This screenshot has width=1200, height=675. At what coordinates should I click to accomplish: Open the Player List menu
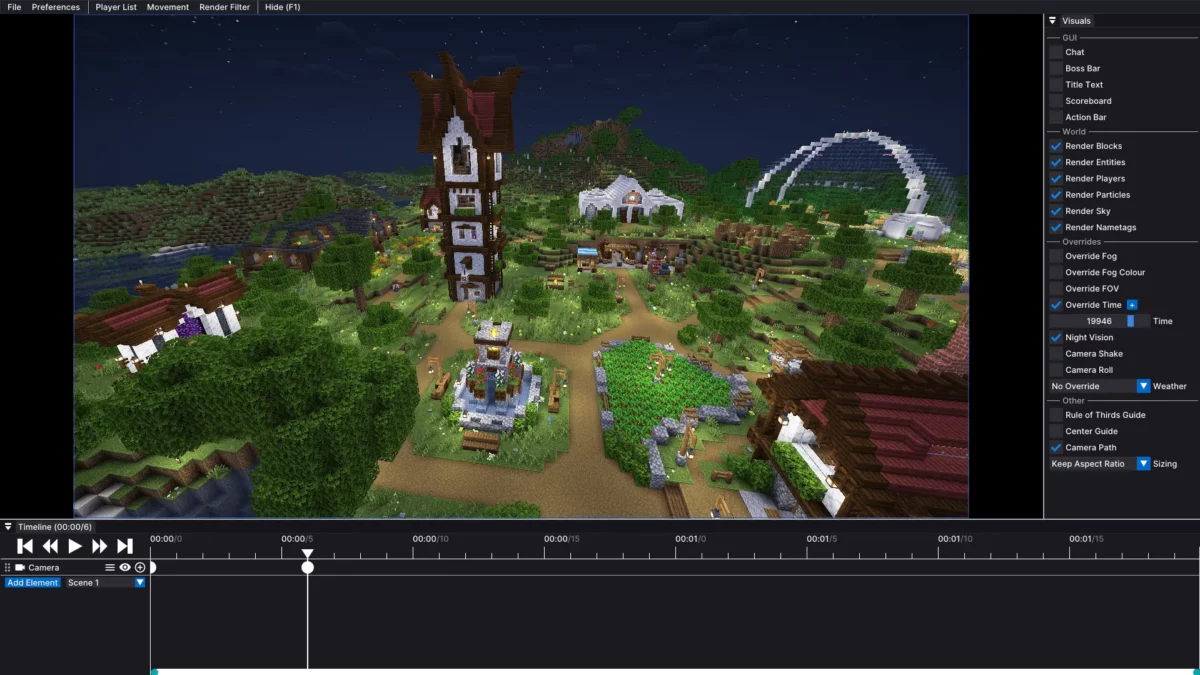coord(116,7)
